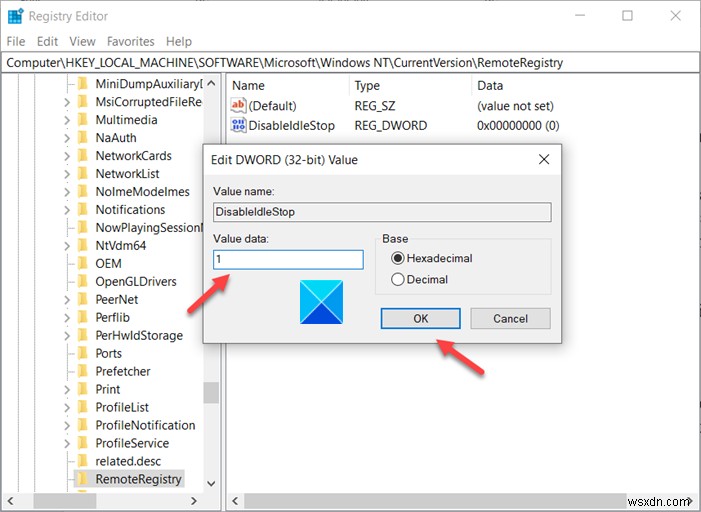Select the OEM folder icon
Screen dimensions: 701x512
coord(83,263)
